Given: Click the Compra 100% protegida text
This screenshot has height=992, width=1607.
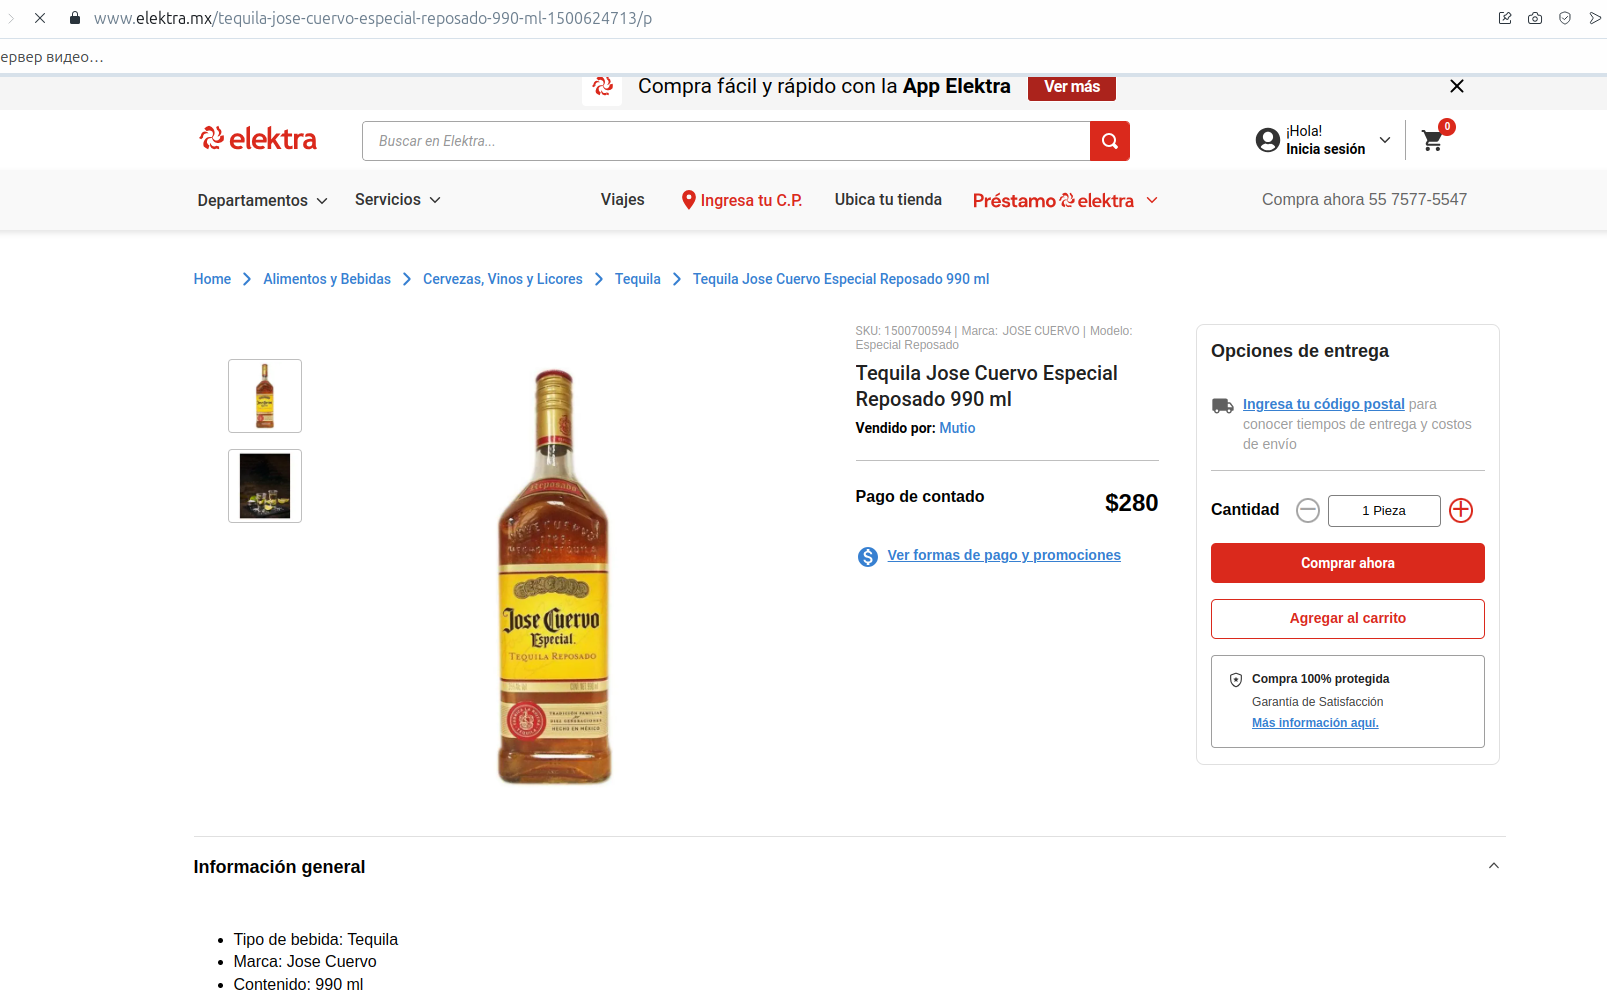Looking at the screenshot, I should coord(1321,679).
